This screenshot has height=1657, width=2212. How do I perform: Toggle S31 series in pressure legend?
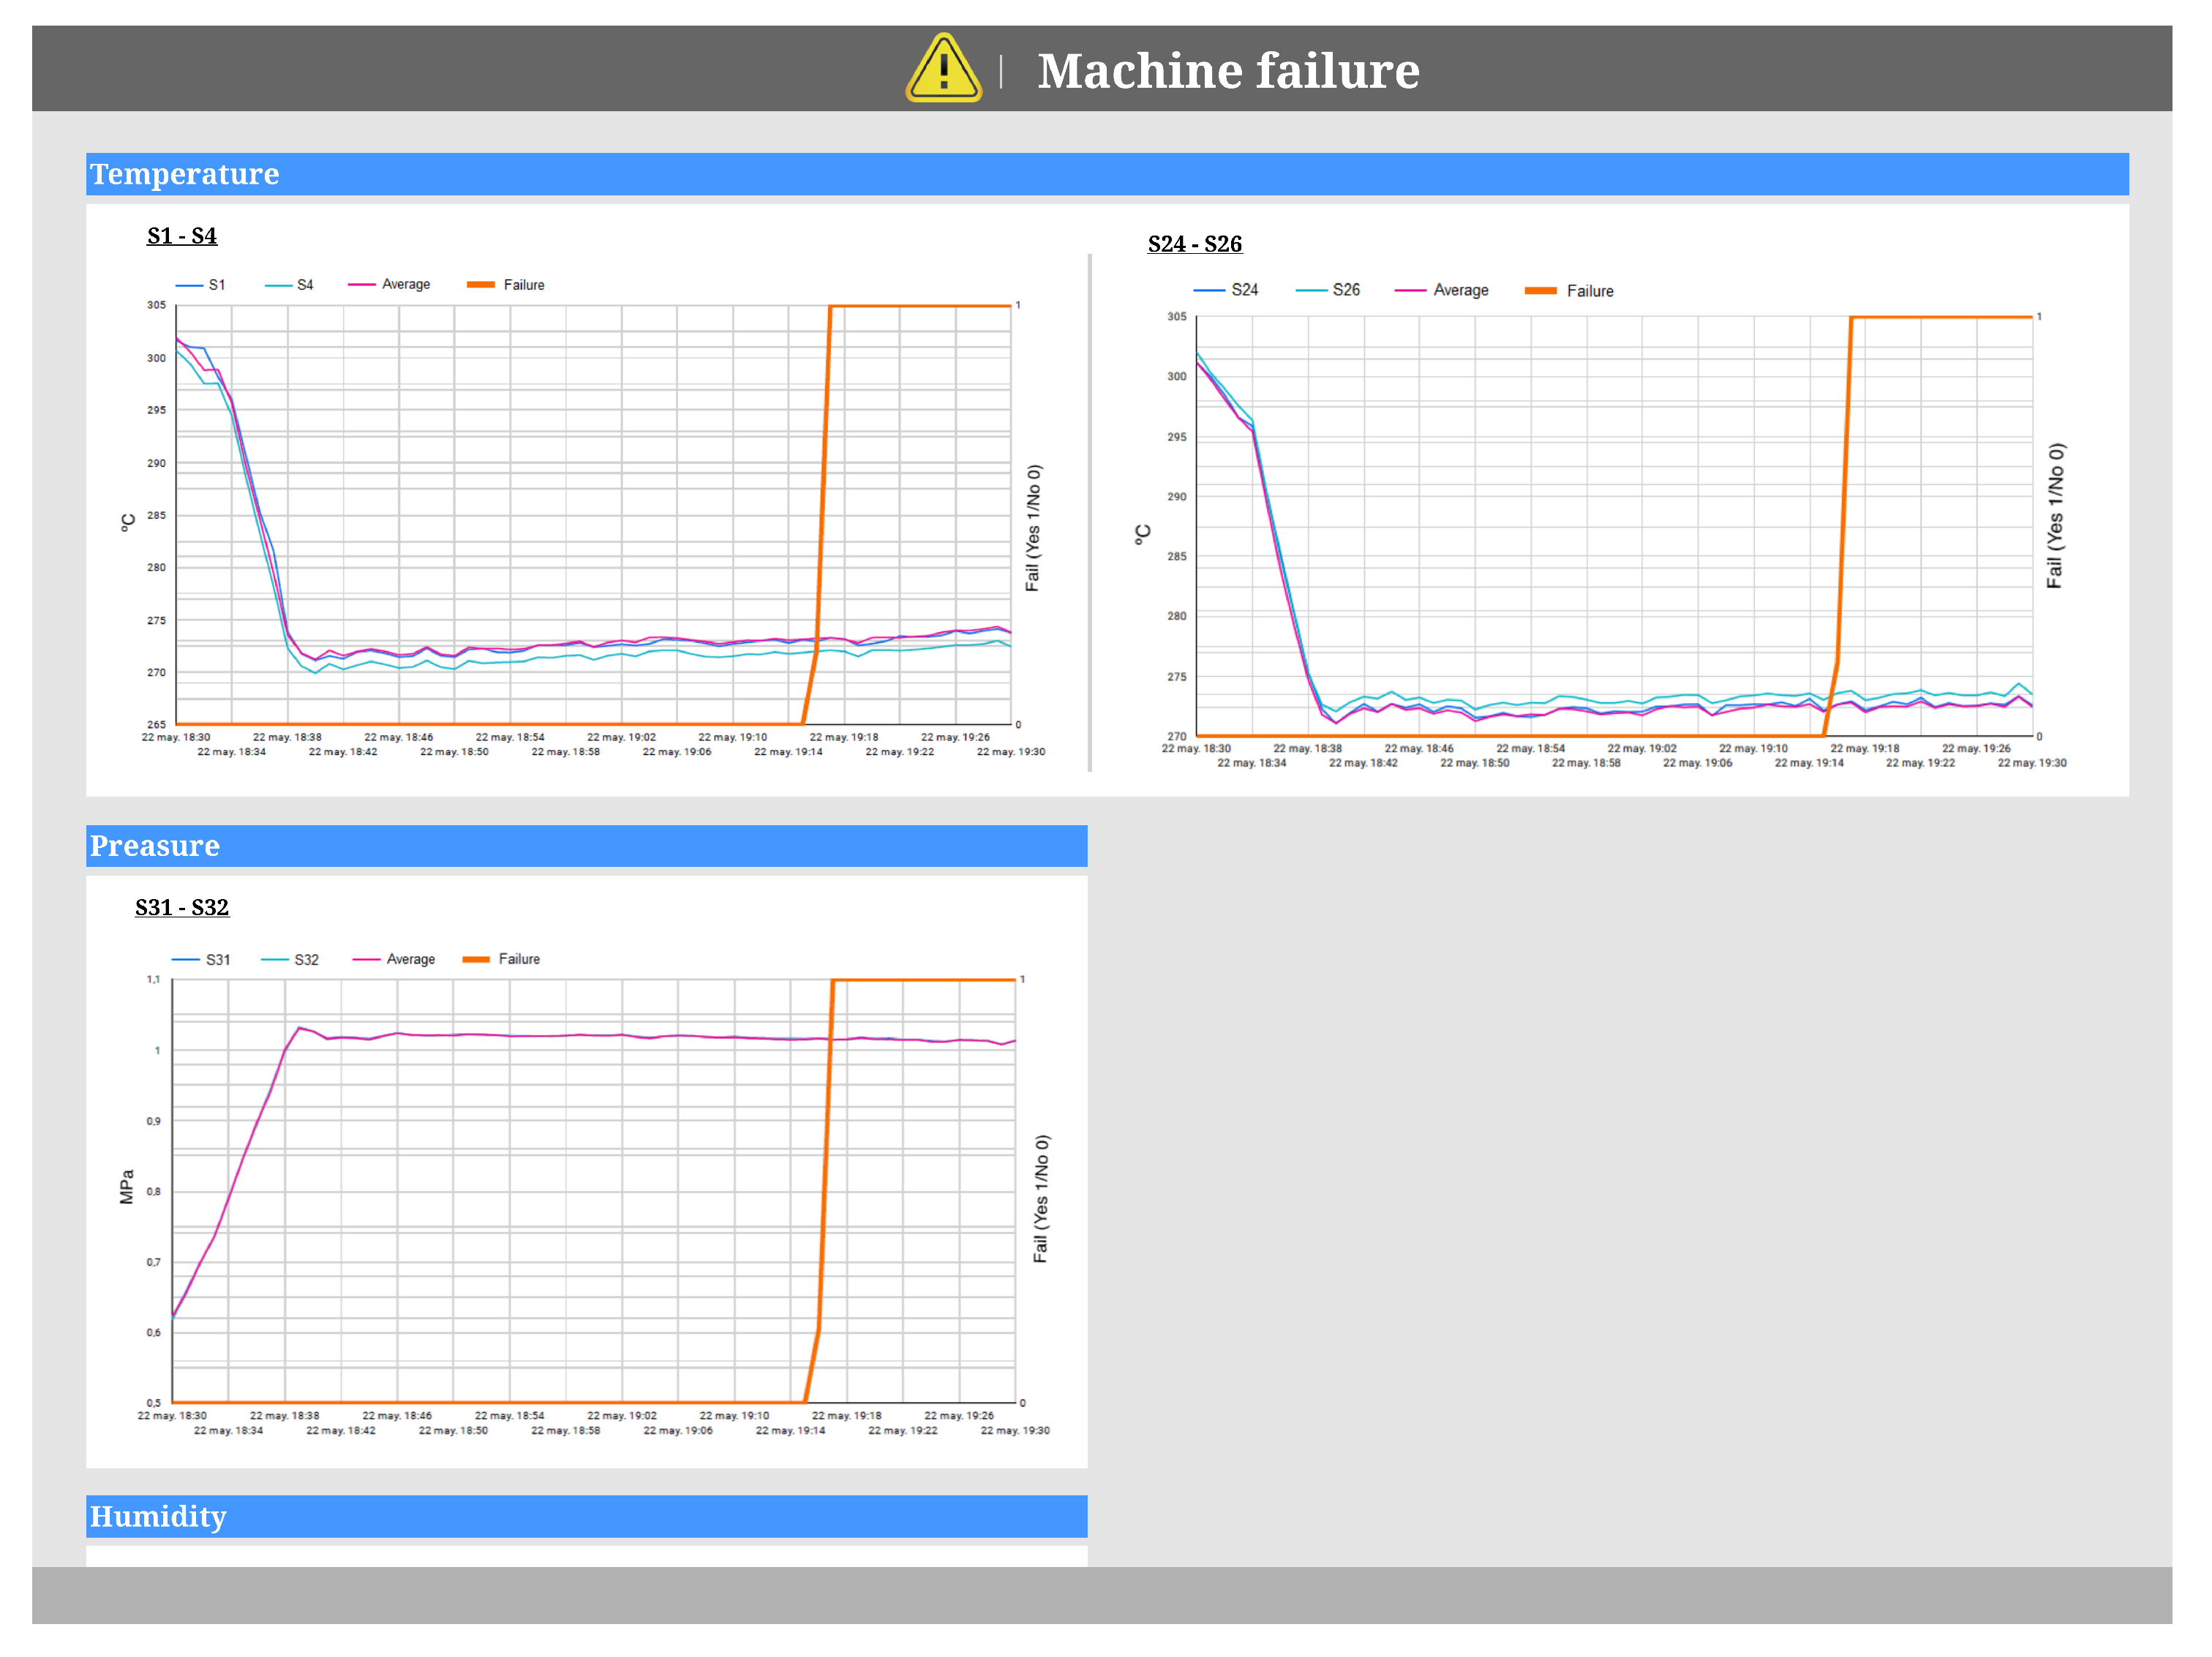pos(217,960)
